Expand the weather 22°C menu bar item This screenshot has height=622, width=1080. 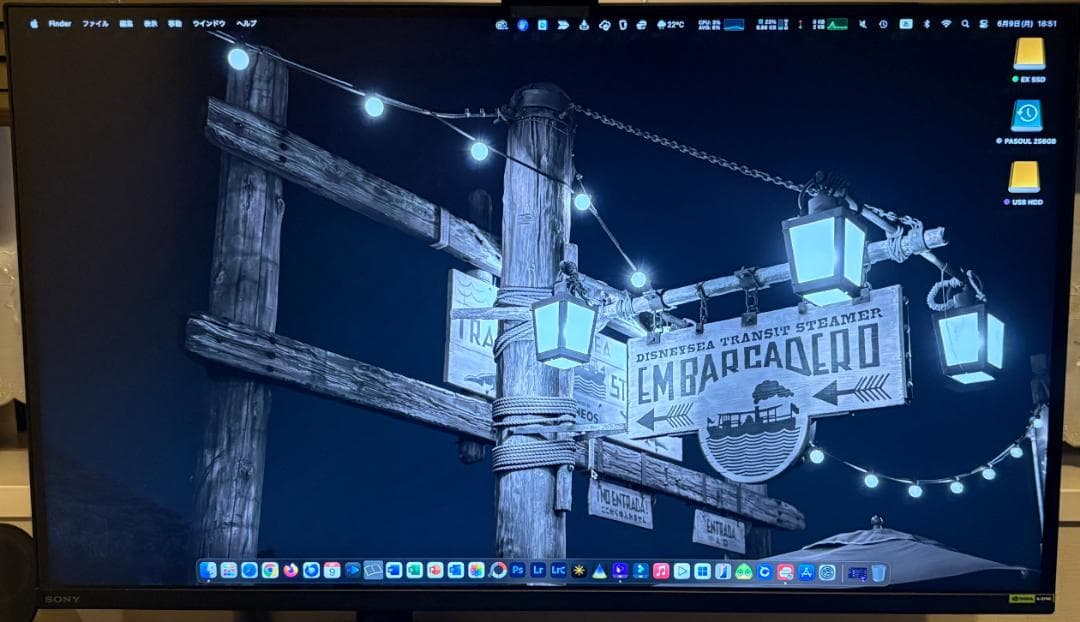point(671,20)
